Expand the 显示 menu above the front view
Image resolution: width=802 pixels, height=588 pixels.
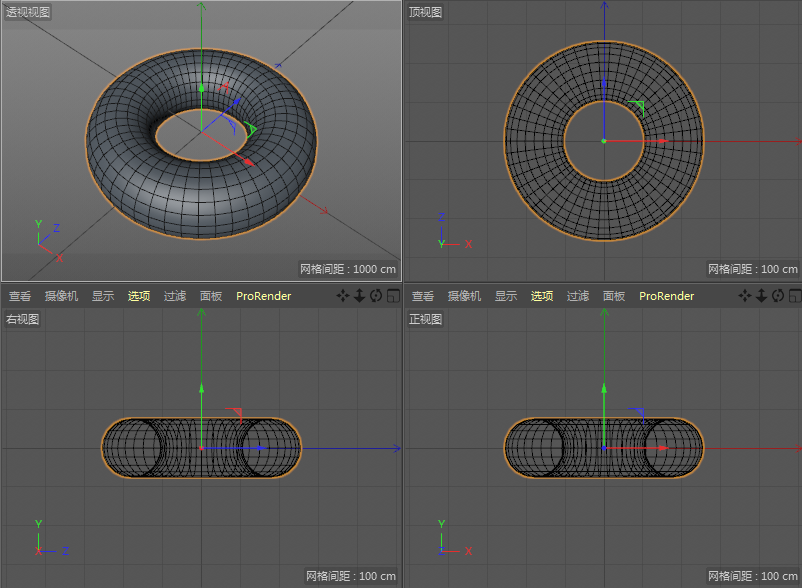click(x=506, y=296)
